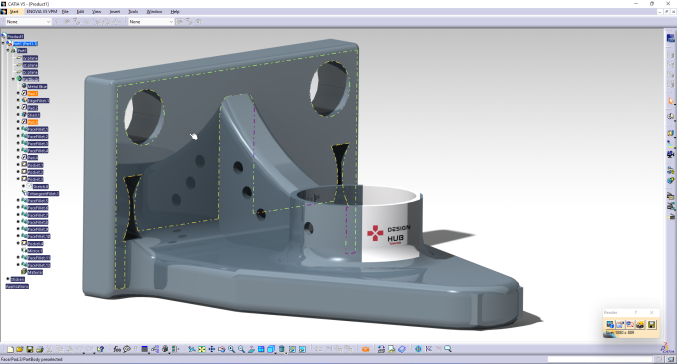677x364 pixels.
Task: Open the View menu
Action: [97, 12]
